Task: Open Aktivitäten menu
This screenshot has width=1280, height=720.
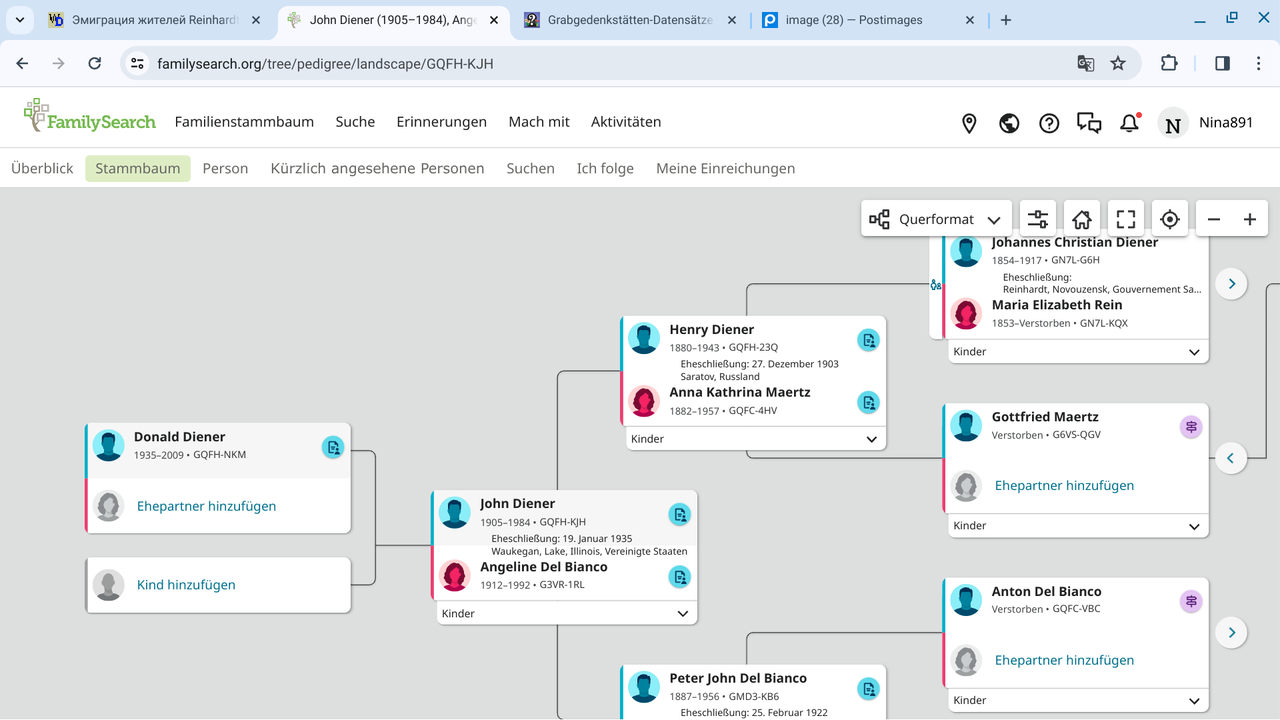Action: pos(626,122)
